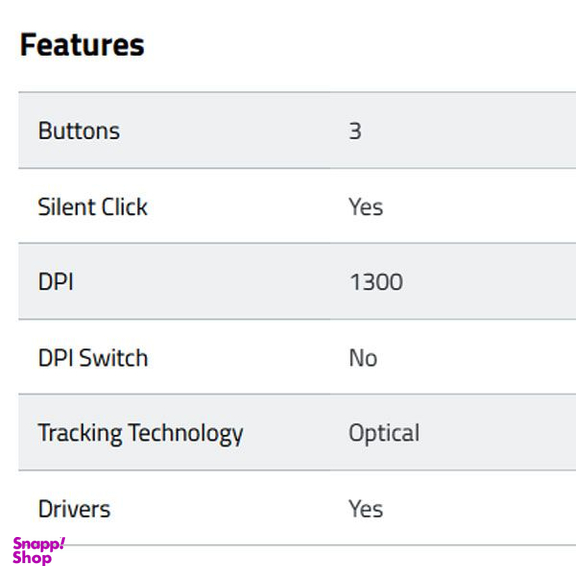The height and width of the screenshot is (576, 576).
Task: Click the 1300 DPI value
Action: (376, 282)
